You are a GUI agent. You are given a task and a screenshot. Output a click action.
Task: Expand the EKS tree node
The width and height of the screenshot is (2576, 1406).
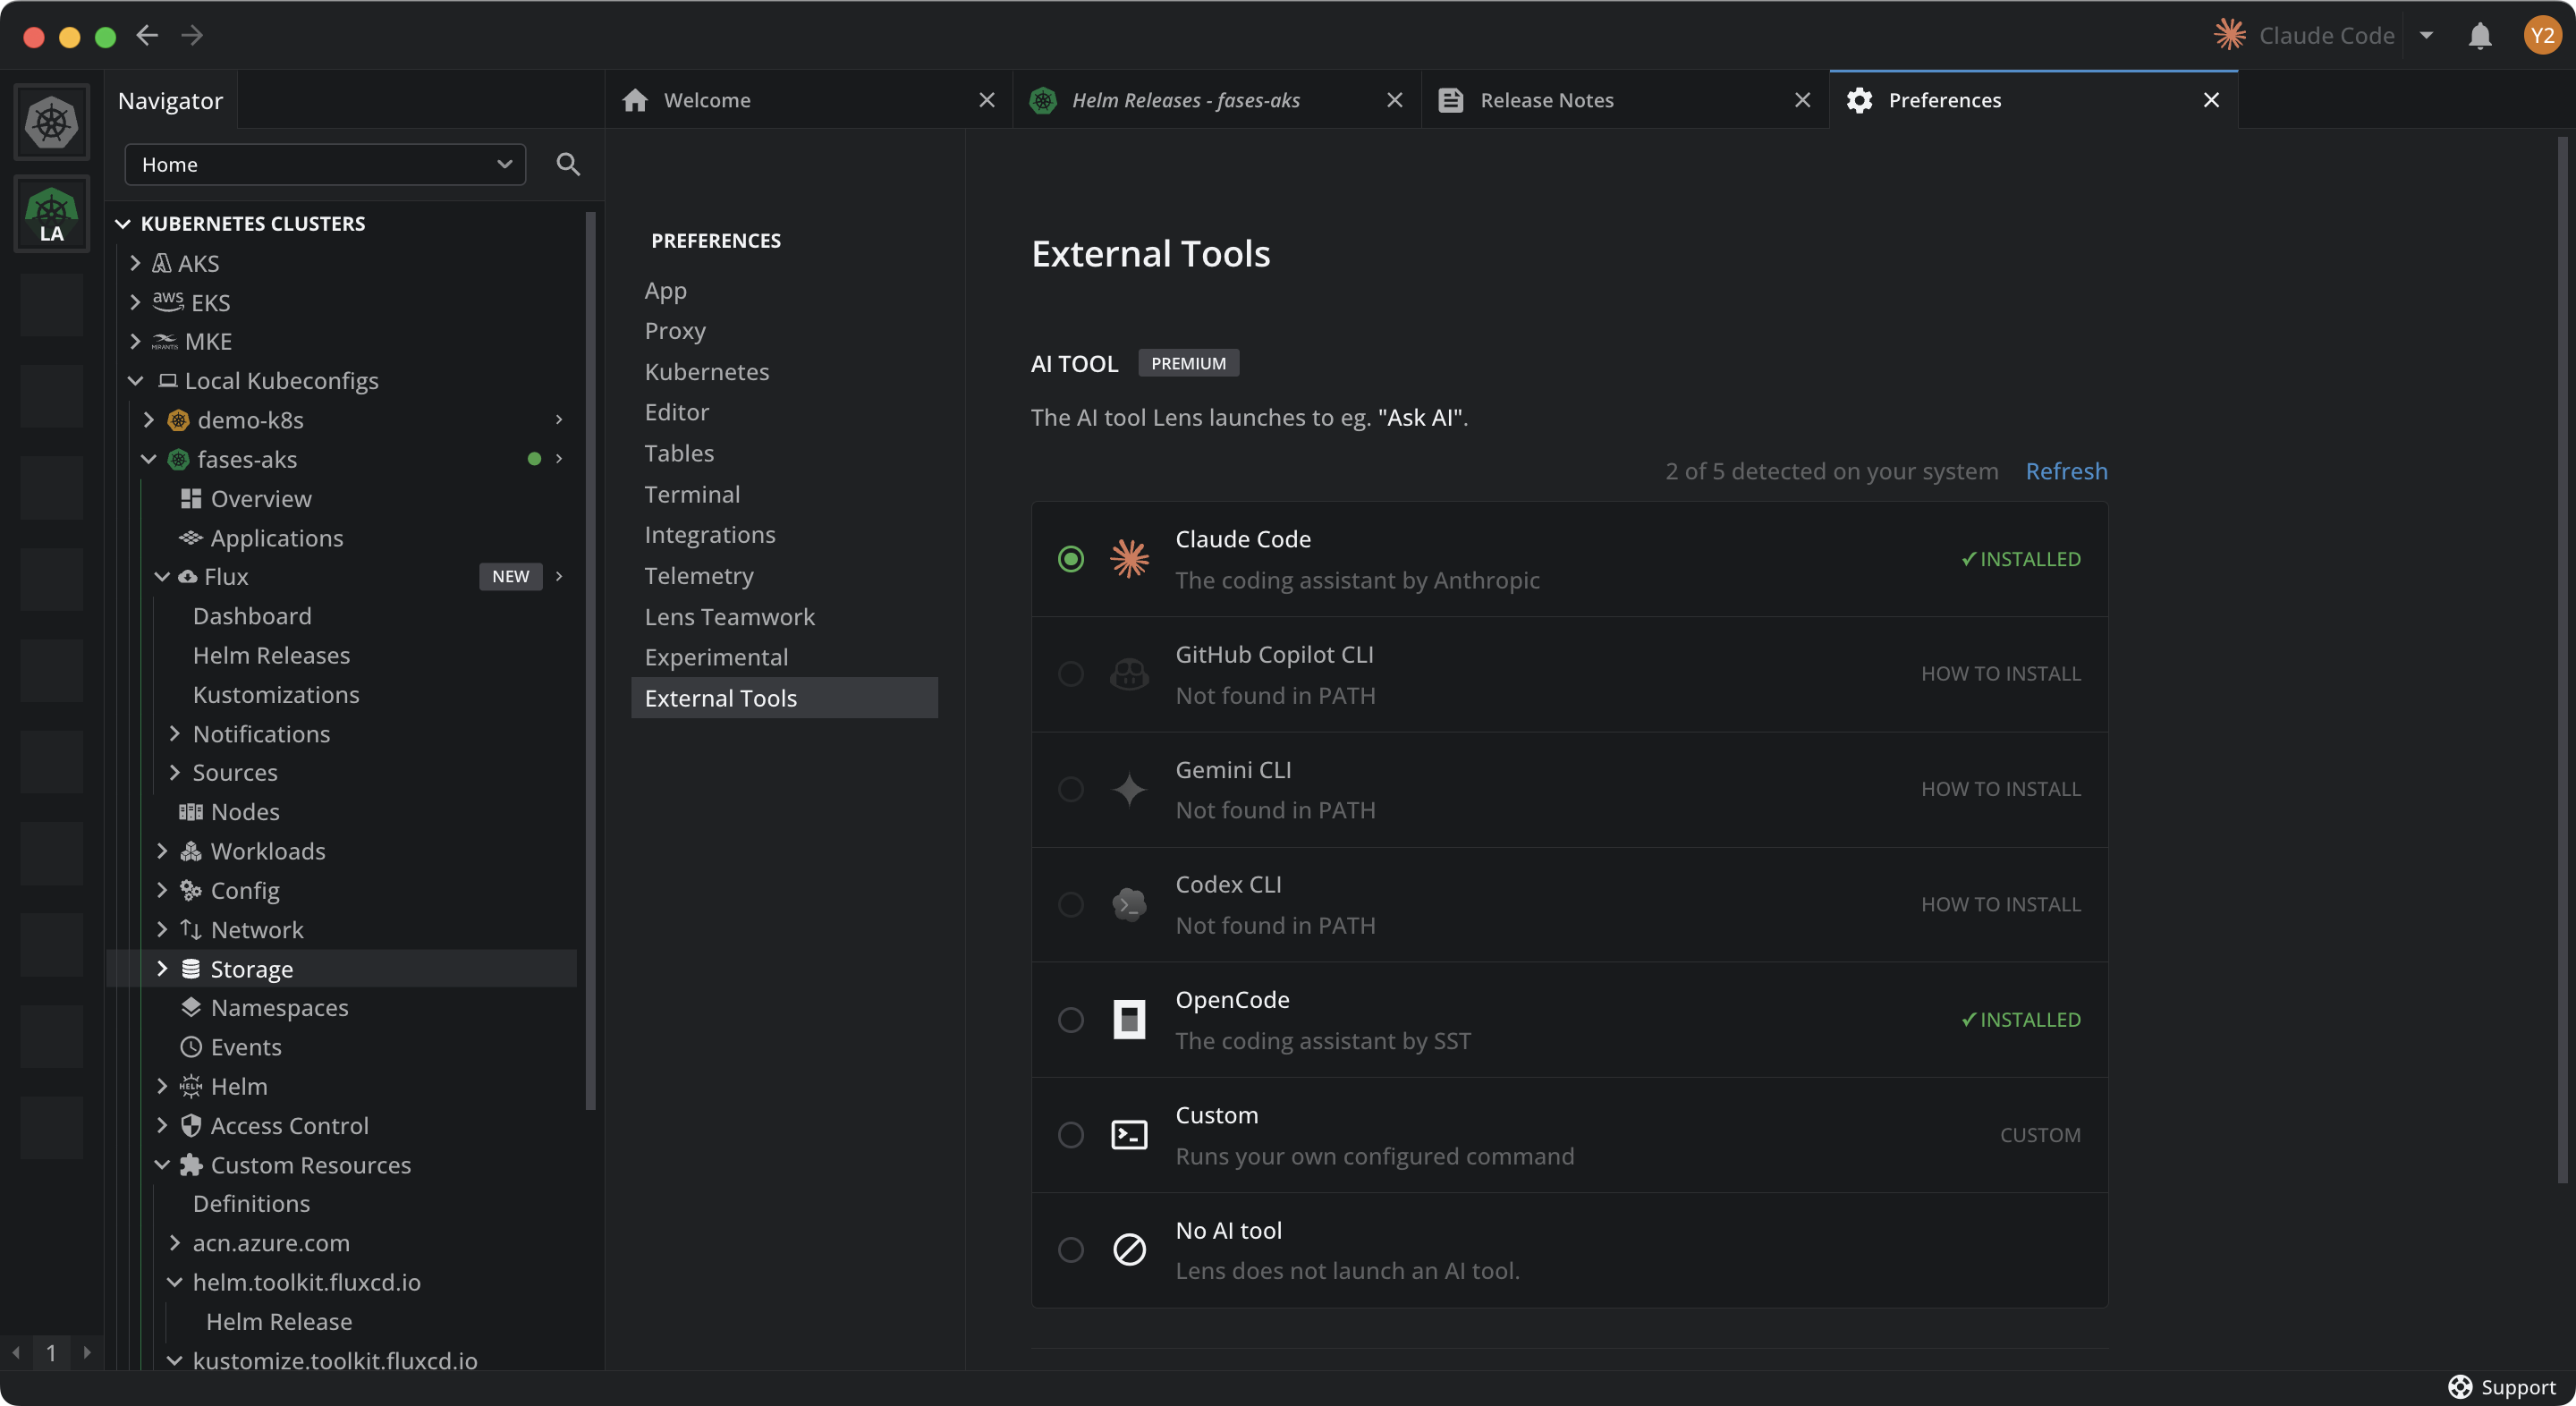pyautogui.click(x=135, y=302)
